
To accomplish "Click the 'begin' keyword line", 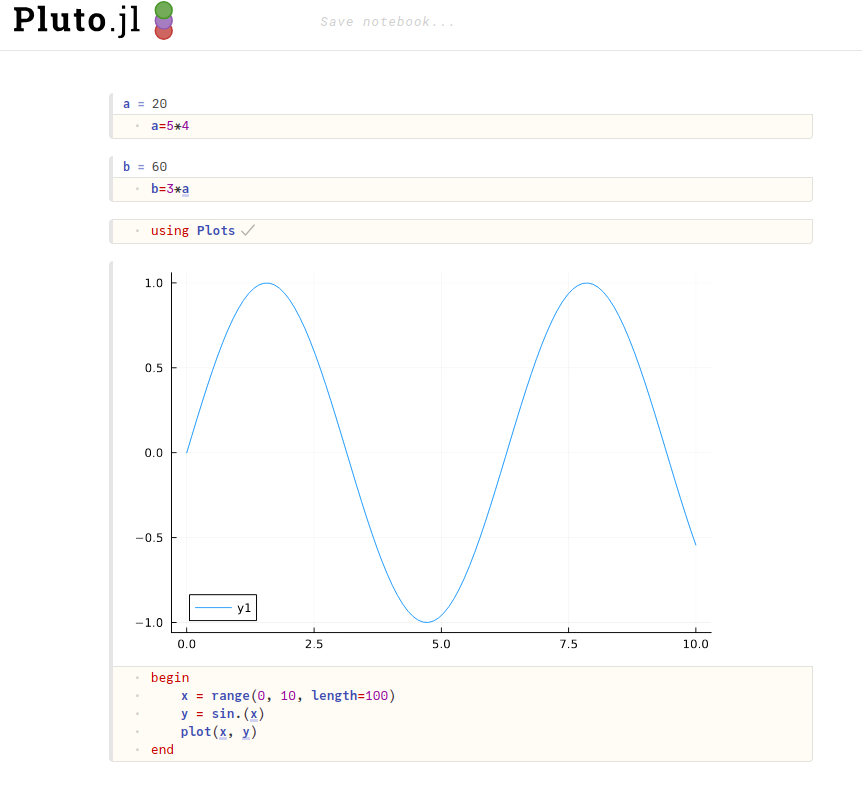I will click(x=170, y=678).
